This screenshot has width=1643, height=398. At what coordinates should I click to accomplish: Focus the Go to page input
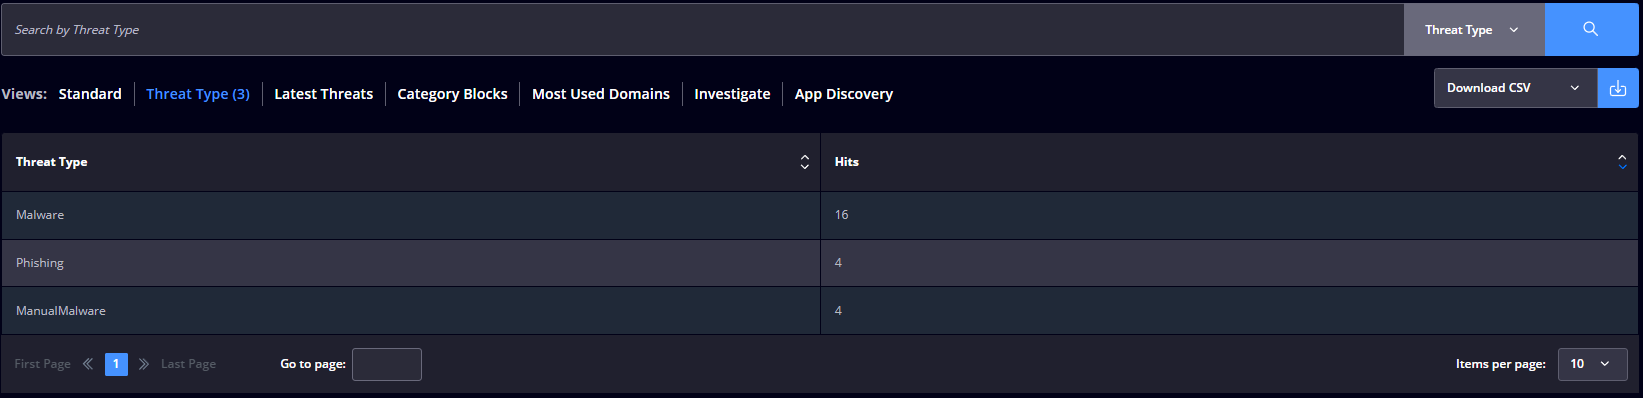[387, 365]
